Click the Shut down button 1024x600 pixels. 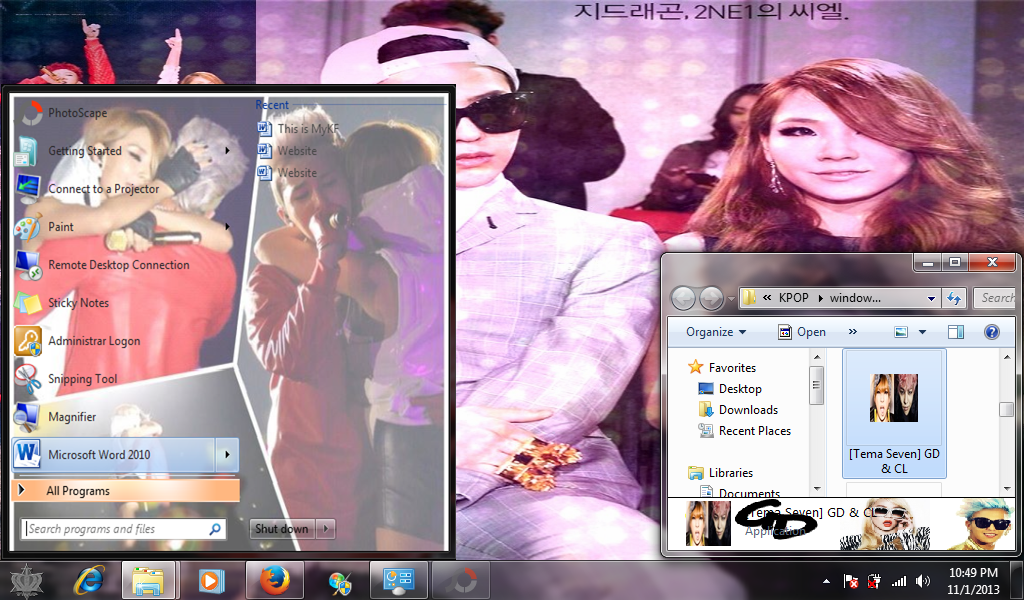coord(281,529)
